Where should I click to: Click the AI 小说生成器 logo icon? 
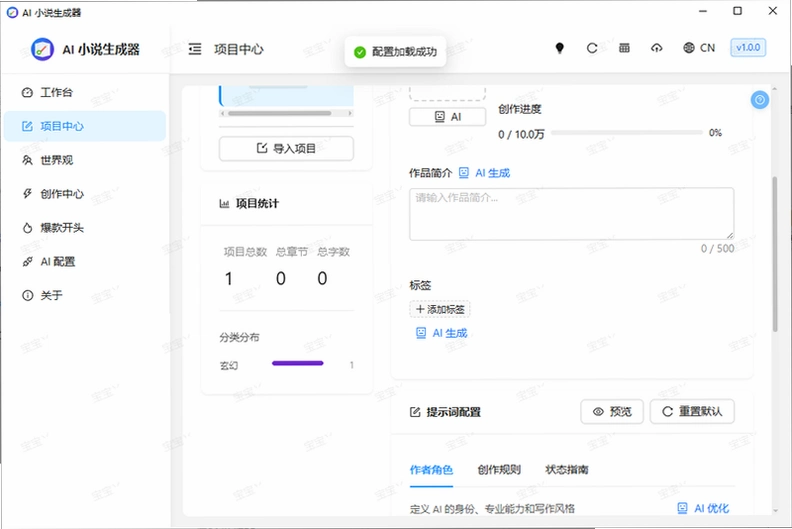42,50
